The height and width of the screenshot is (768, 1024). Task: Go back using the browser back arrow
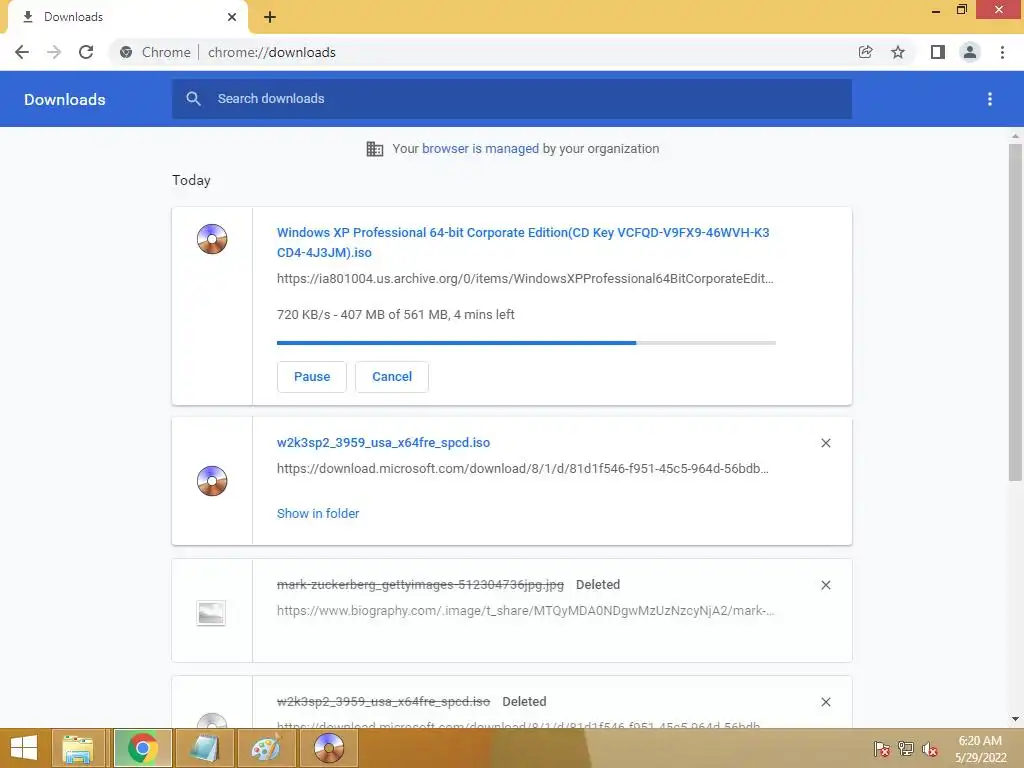click(22, 52)
